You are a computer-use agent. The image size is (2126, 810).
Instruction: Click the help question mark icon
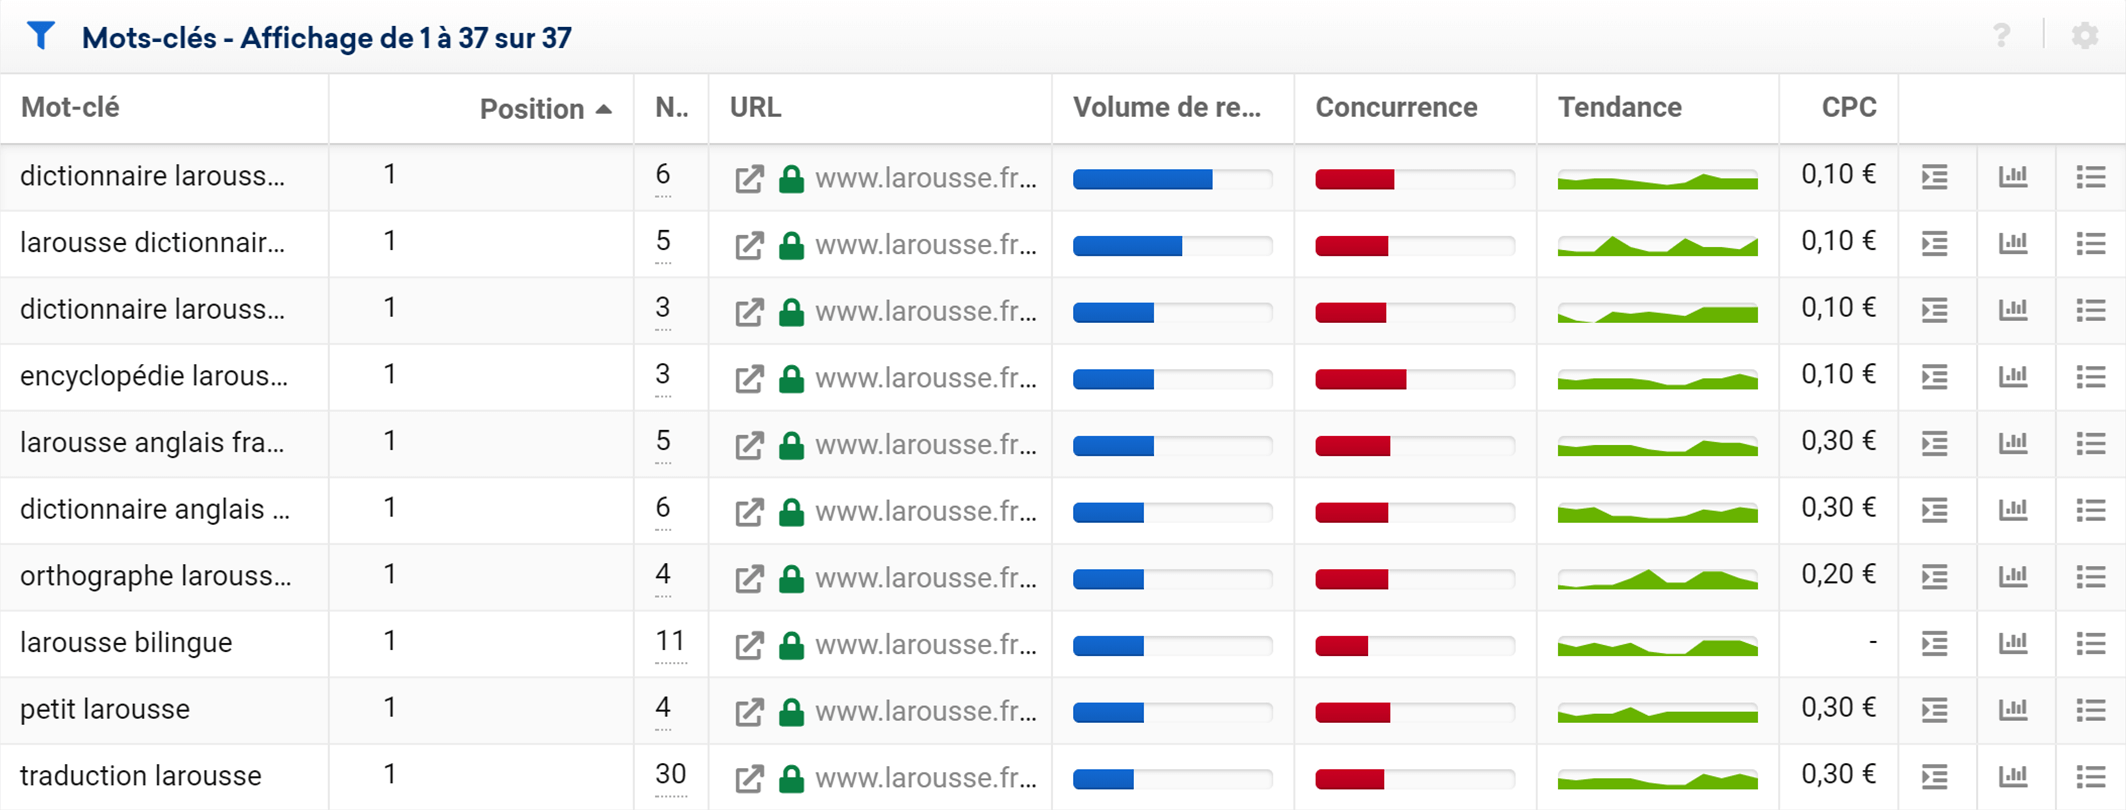point(2001,36)
